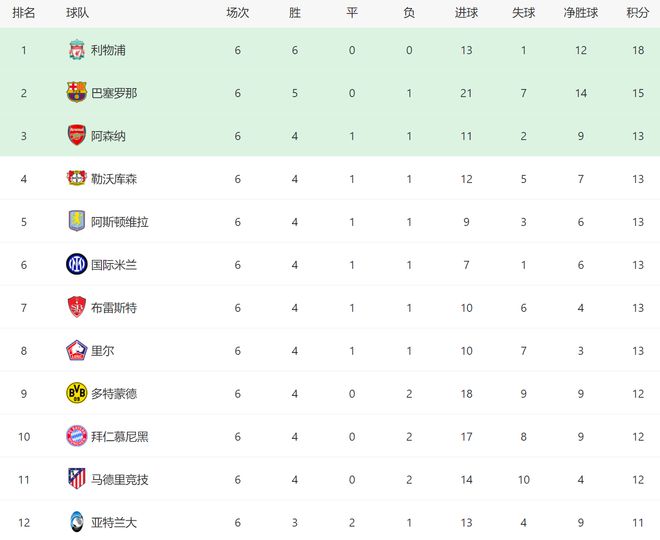This screenshot has height=540, width=660.
Task: Click the Lille club crest icon
Action: 77,350
